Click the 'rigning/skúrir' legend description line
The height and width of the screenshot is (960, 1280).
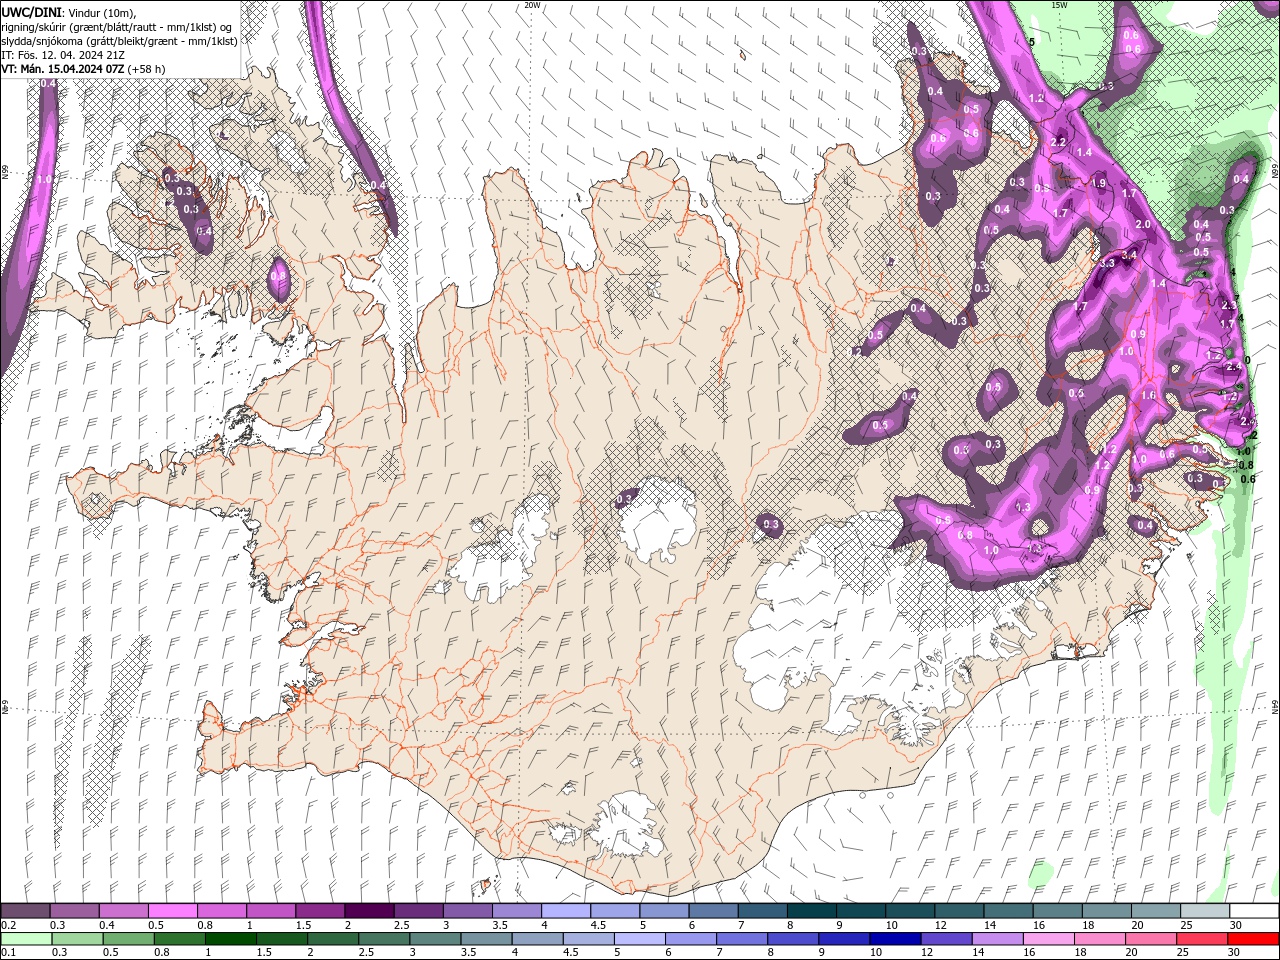(x=116, y=26)
